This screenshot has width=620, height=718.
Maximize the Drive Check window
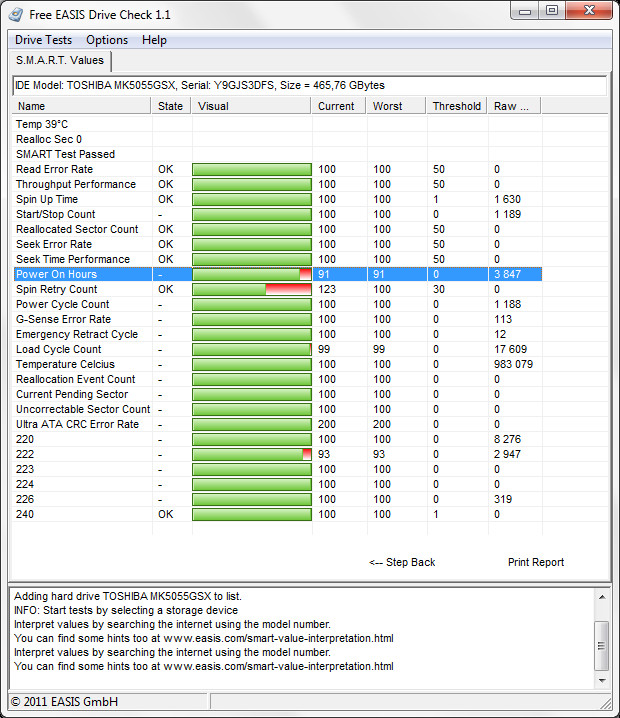coord(552,11)
